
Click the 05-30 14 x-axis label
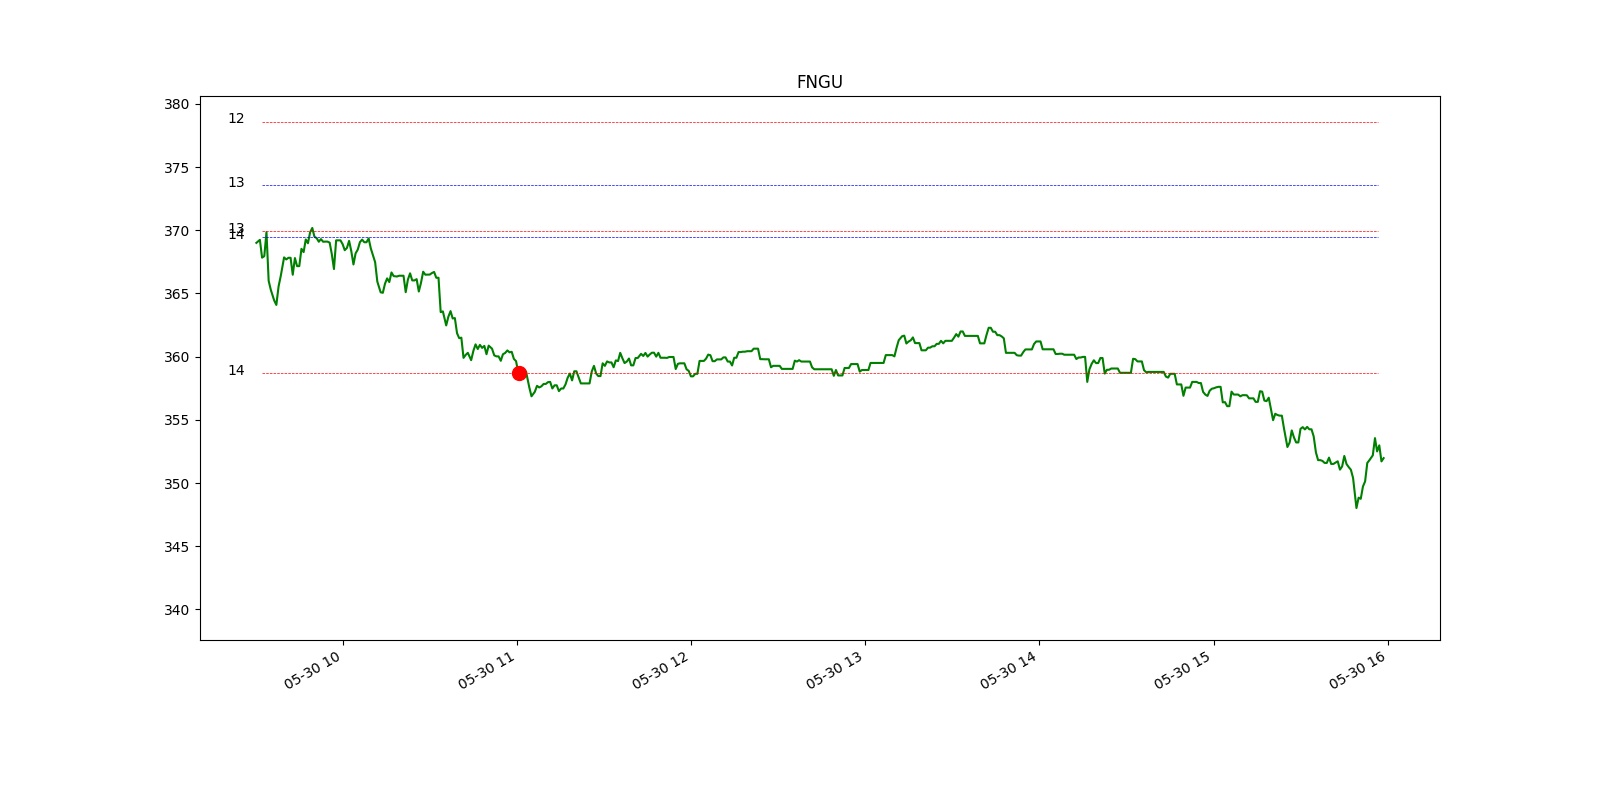(x=1008, y=670)
